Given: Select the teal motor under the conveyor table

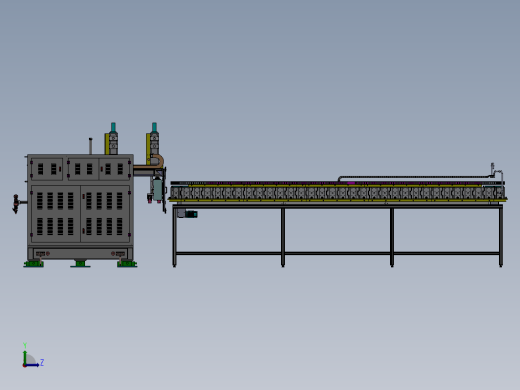Looking at the screenshot, I should pos(191,214).
